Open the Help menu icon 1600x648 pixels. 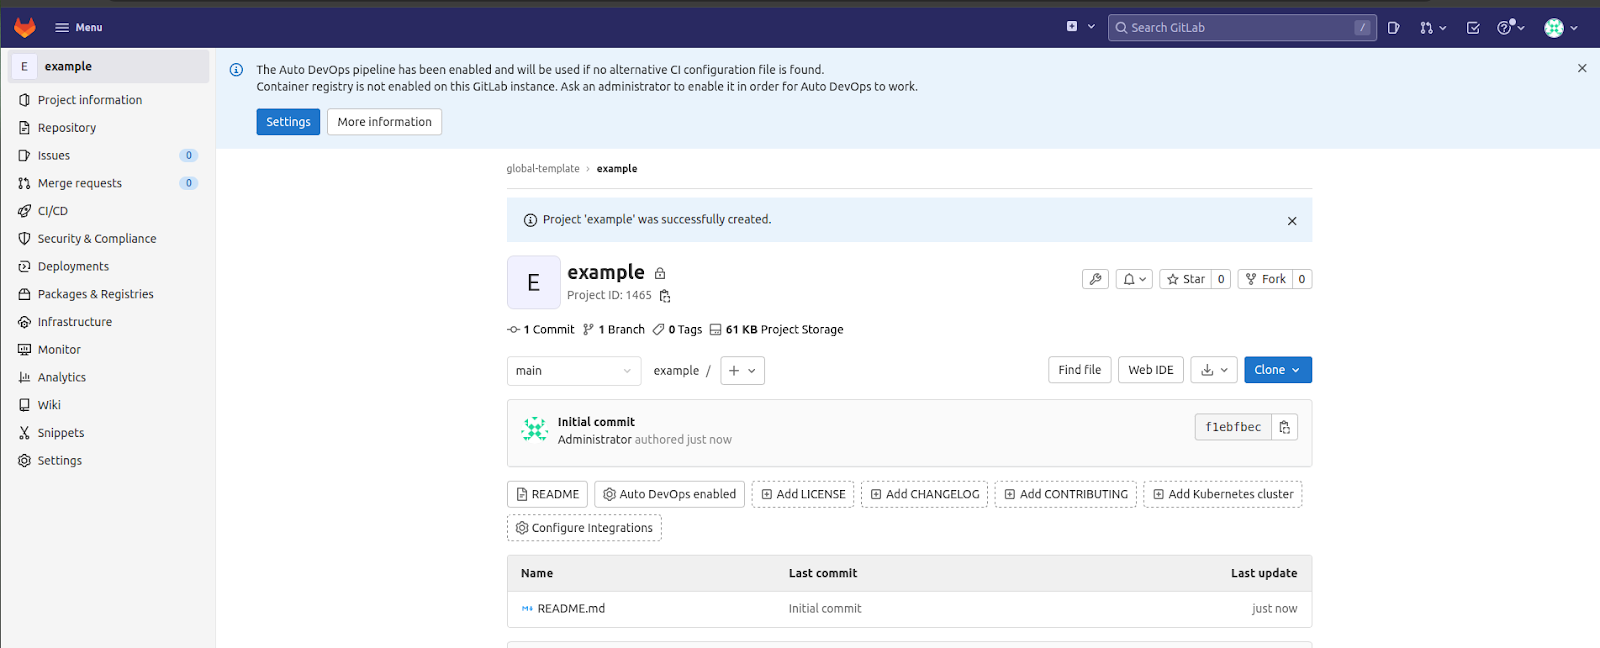coord(1510,28)
